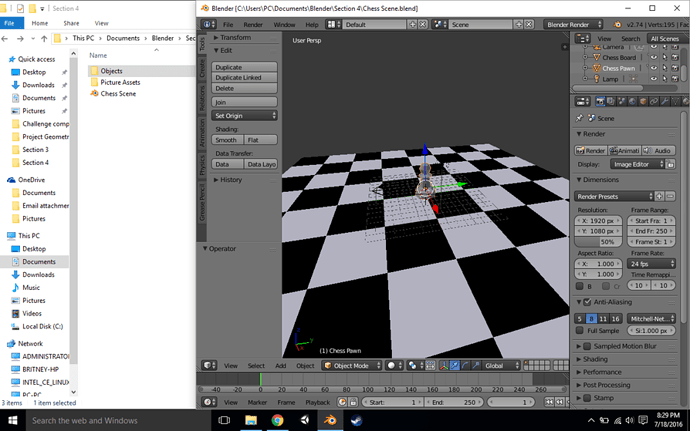The image size is (690, 431).
Task: Click the Smooth shading button
Action: pos(227,140)
